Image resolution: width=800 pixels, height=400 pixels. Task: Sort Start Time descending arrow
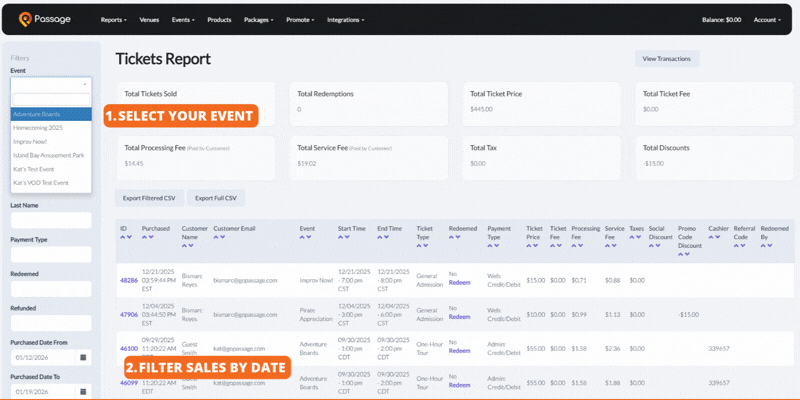coord(346,237)
